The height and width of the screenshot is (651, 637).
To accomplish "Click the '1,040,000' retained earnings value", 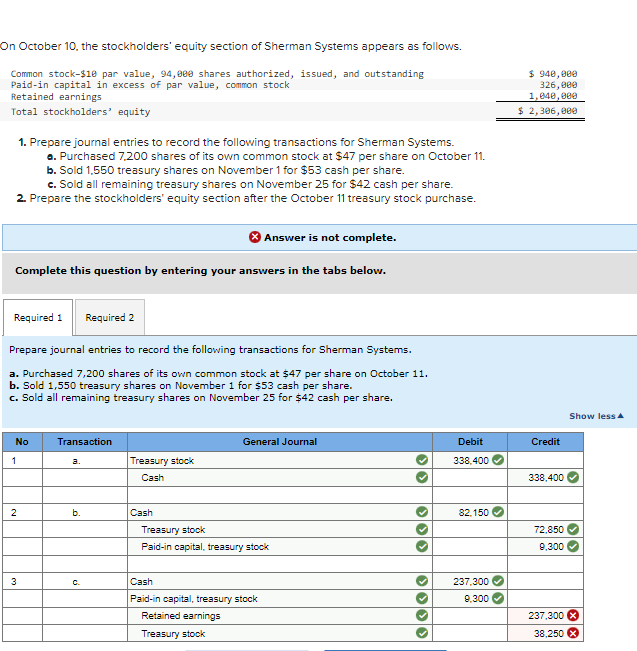I will (553, 96).
